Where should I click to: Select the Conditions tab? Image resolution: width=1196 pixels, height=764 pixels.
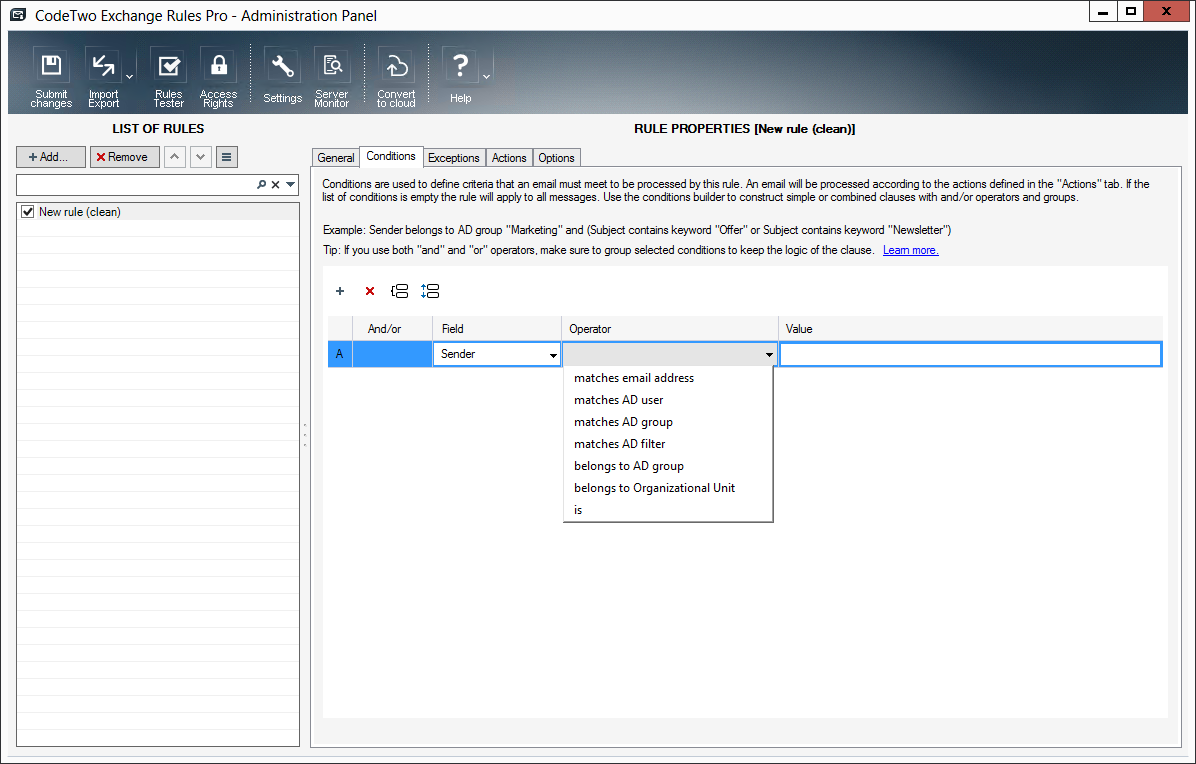point(391,156)
